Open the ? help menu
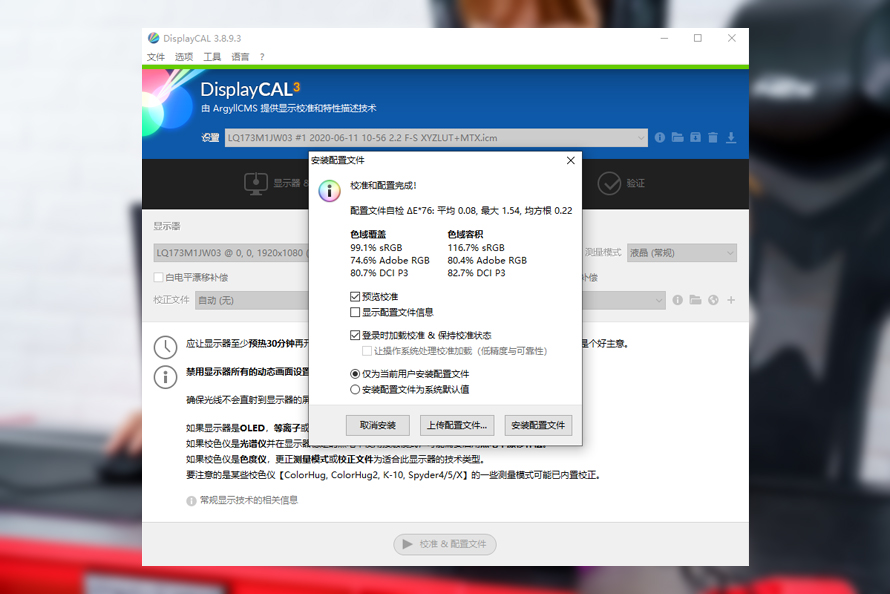 [x=262, y=57]
